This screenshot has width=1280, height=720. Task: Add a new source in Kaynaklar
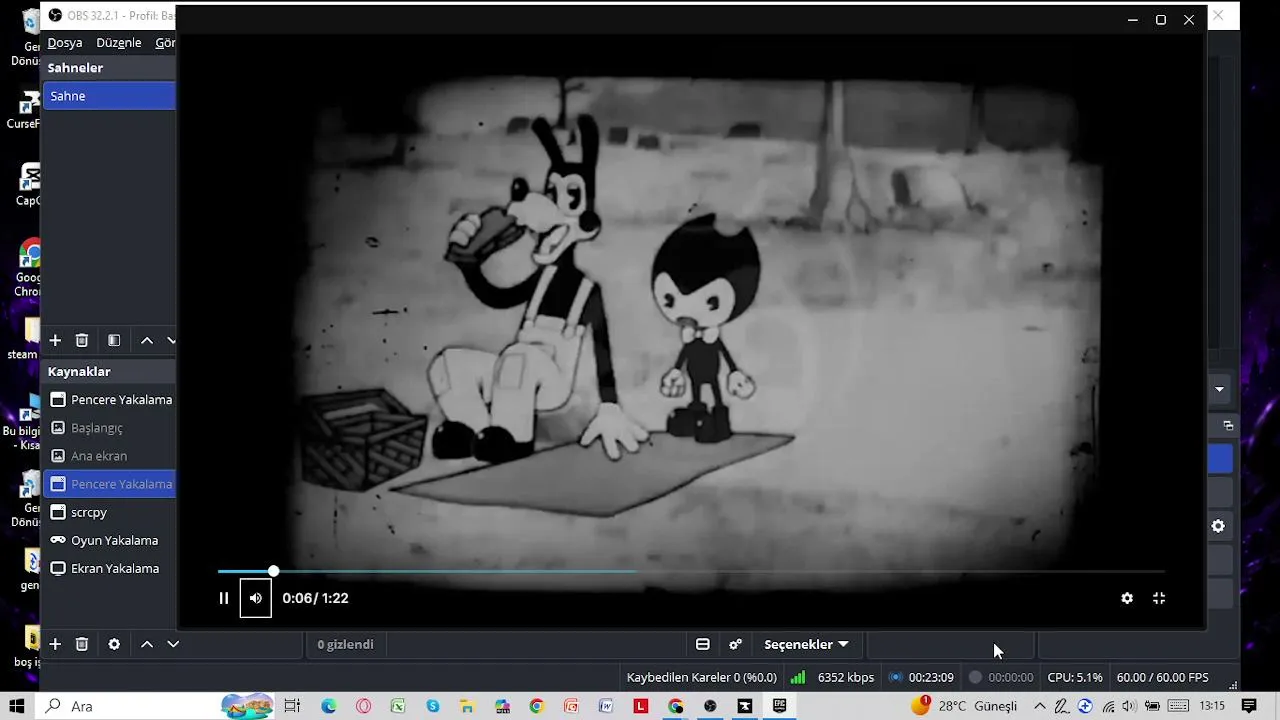pos(55,644)
